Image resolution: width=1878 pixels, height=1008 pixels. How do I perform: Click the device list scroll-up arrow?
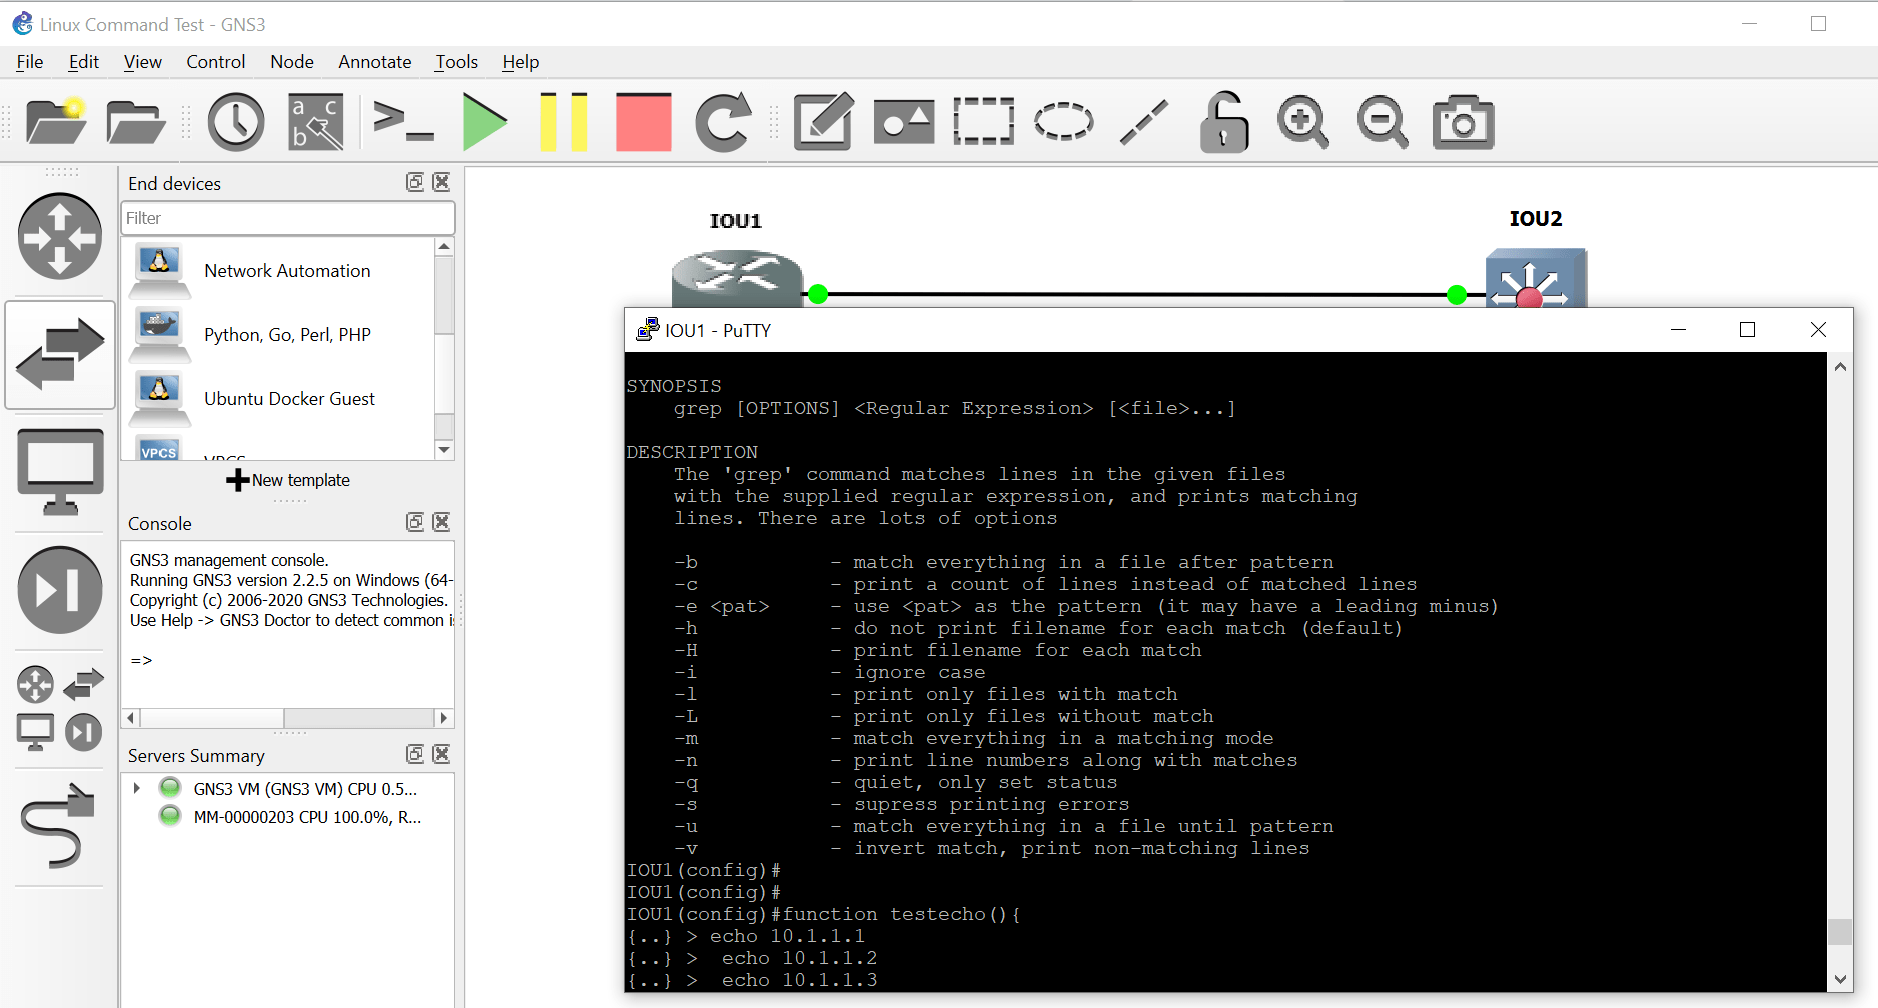point(445,246)
